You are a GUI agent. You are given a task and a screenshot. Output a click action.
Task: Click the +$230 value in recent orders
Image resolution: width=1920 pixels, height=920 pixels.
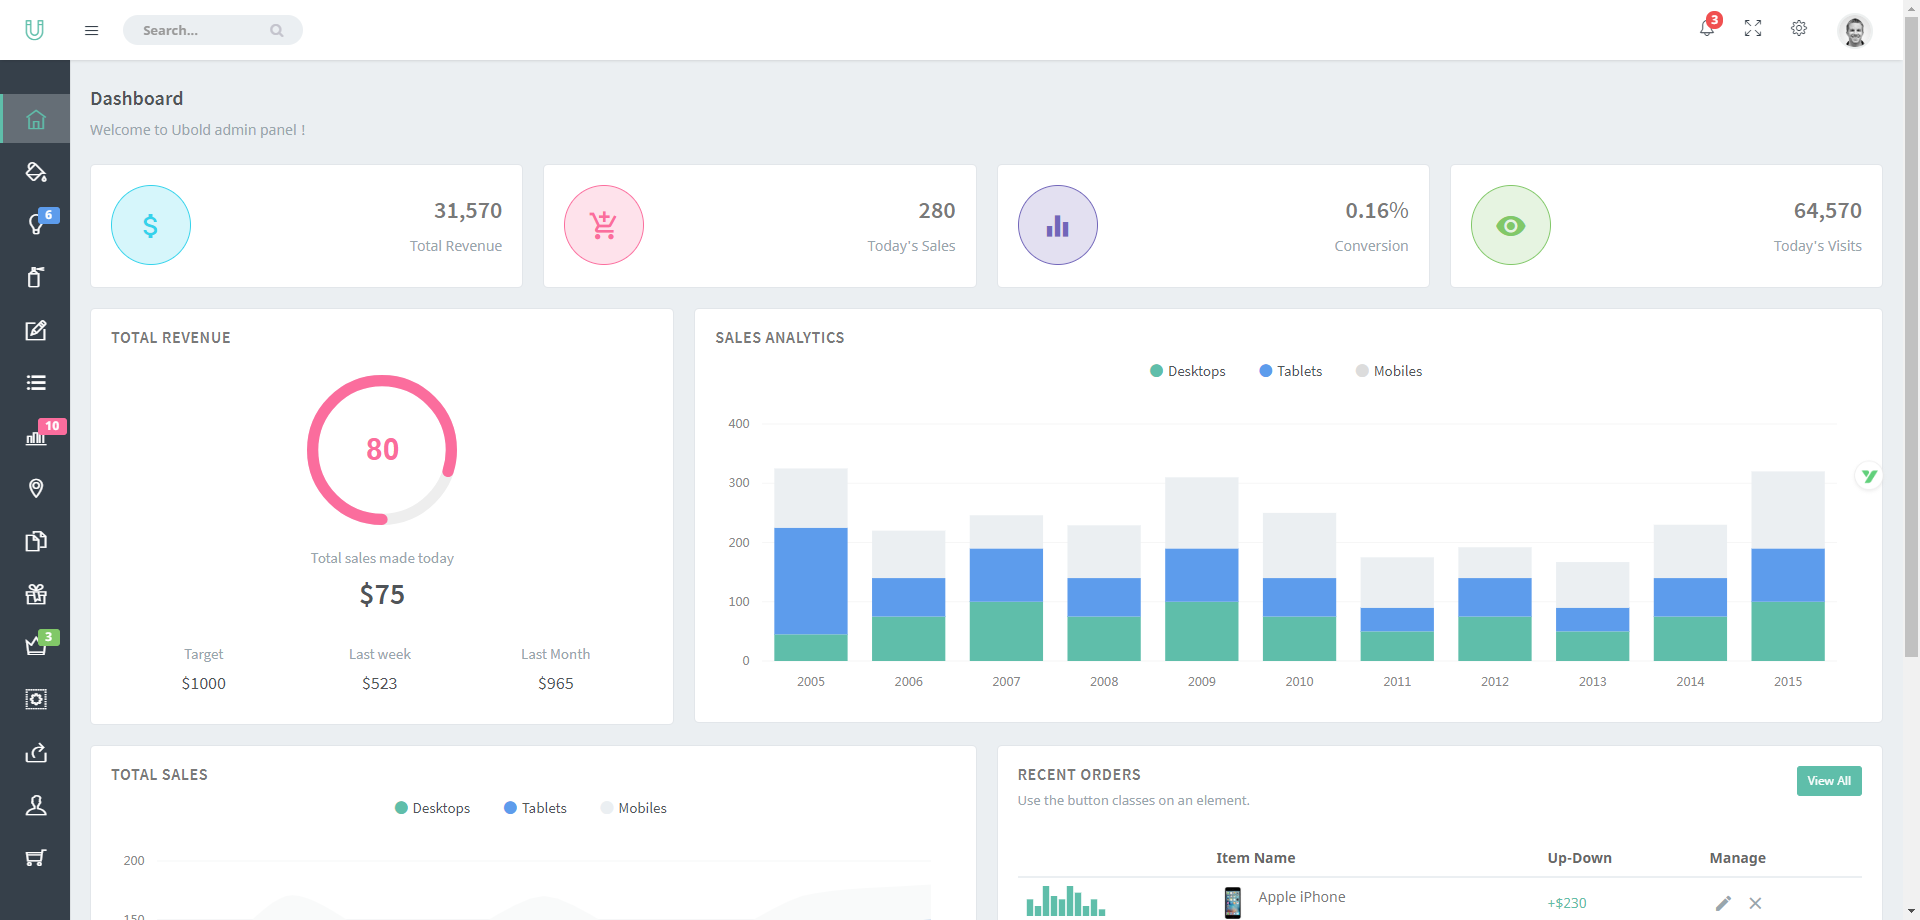1567,903
